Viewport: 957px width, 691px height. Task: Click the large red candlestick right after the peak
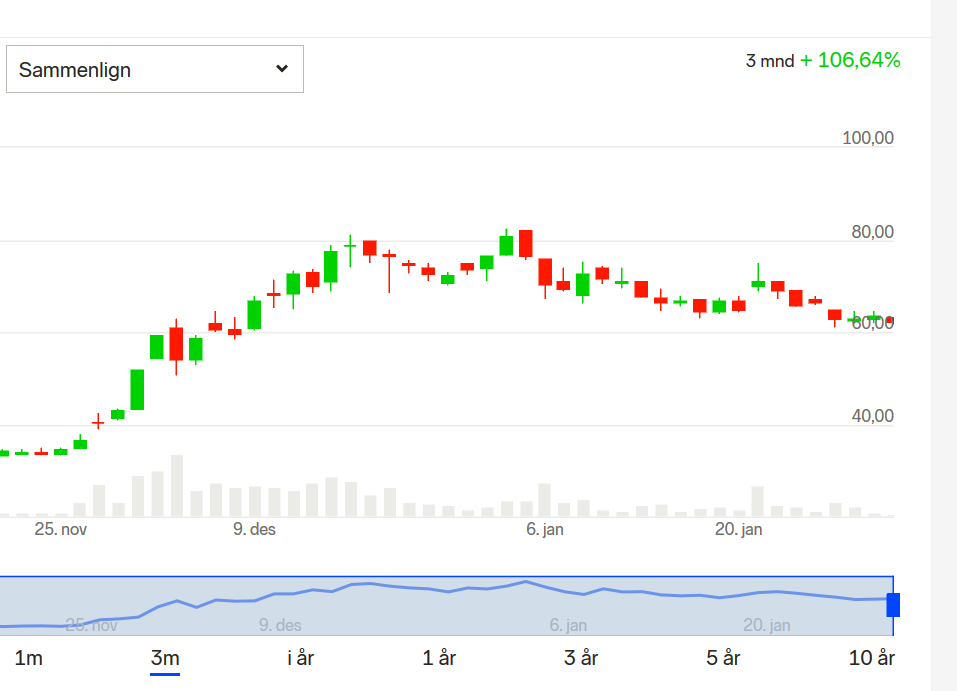click(526, 243)
